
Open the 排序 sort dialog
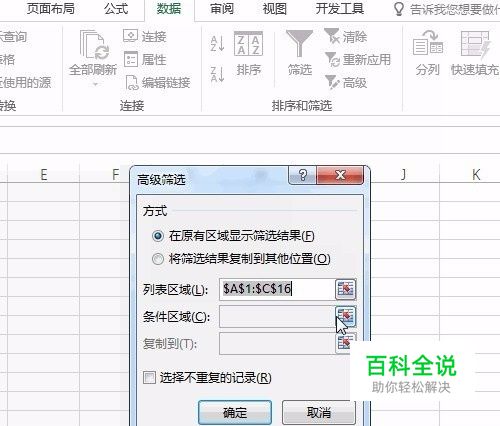(248, 54)
